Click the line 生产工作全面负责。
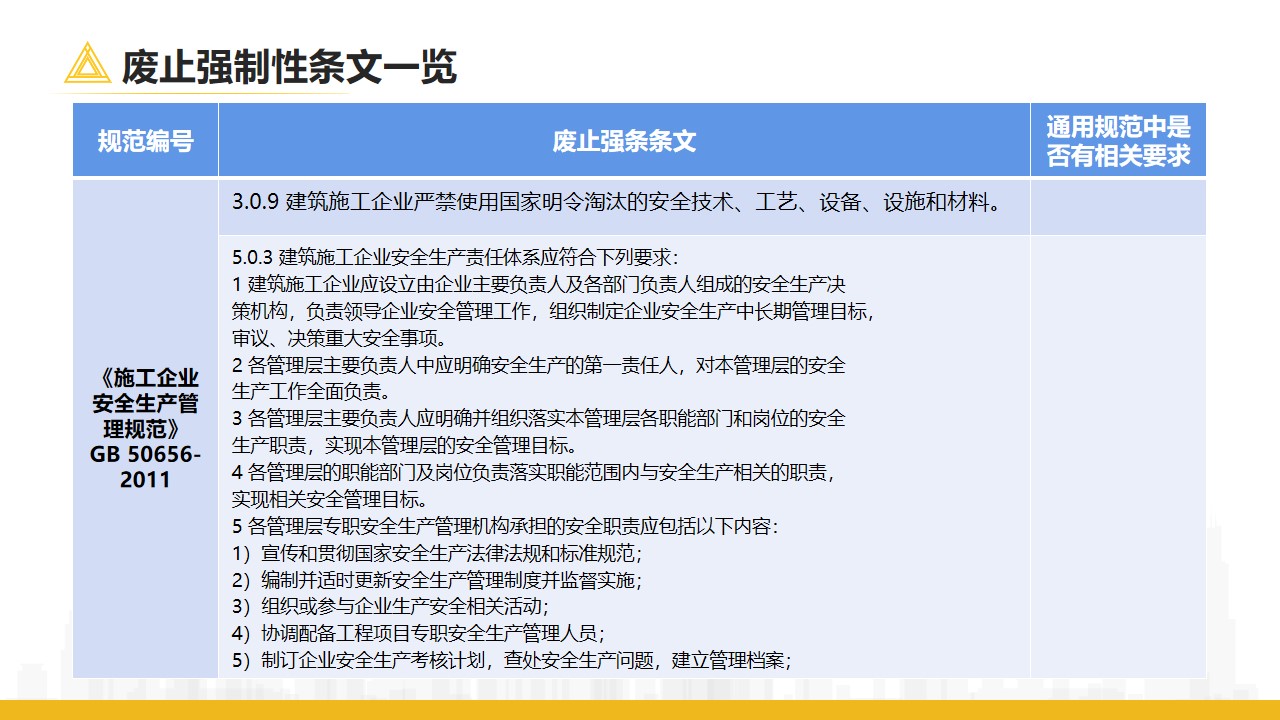Viewport: 1280px width, 720px height. (x=311, y=391)
